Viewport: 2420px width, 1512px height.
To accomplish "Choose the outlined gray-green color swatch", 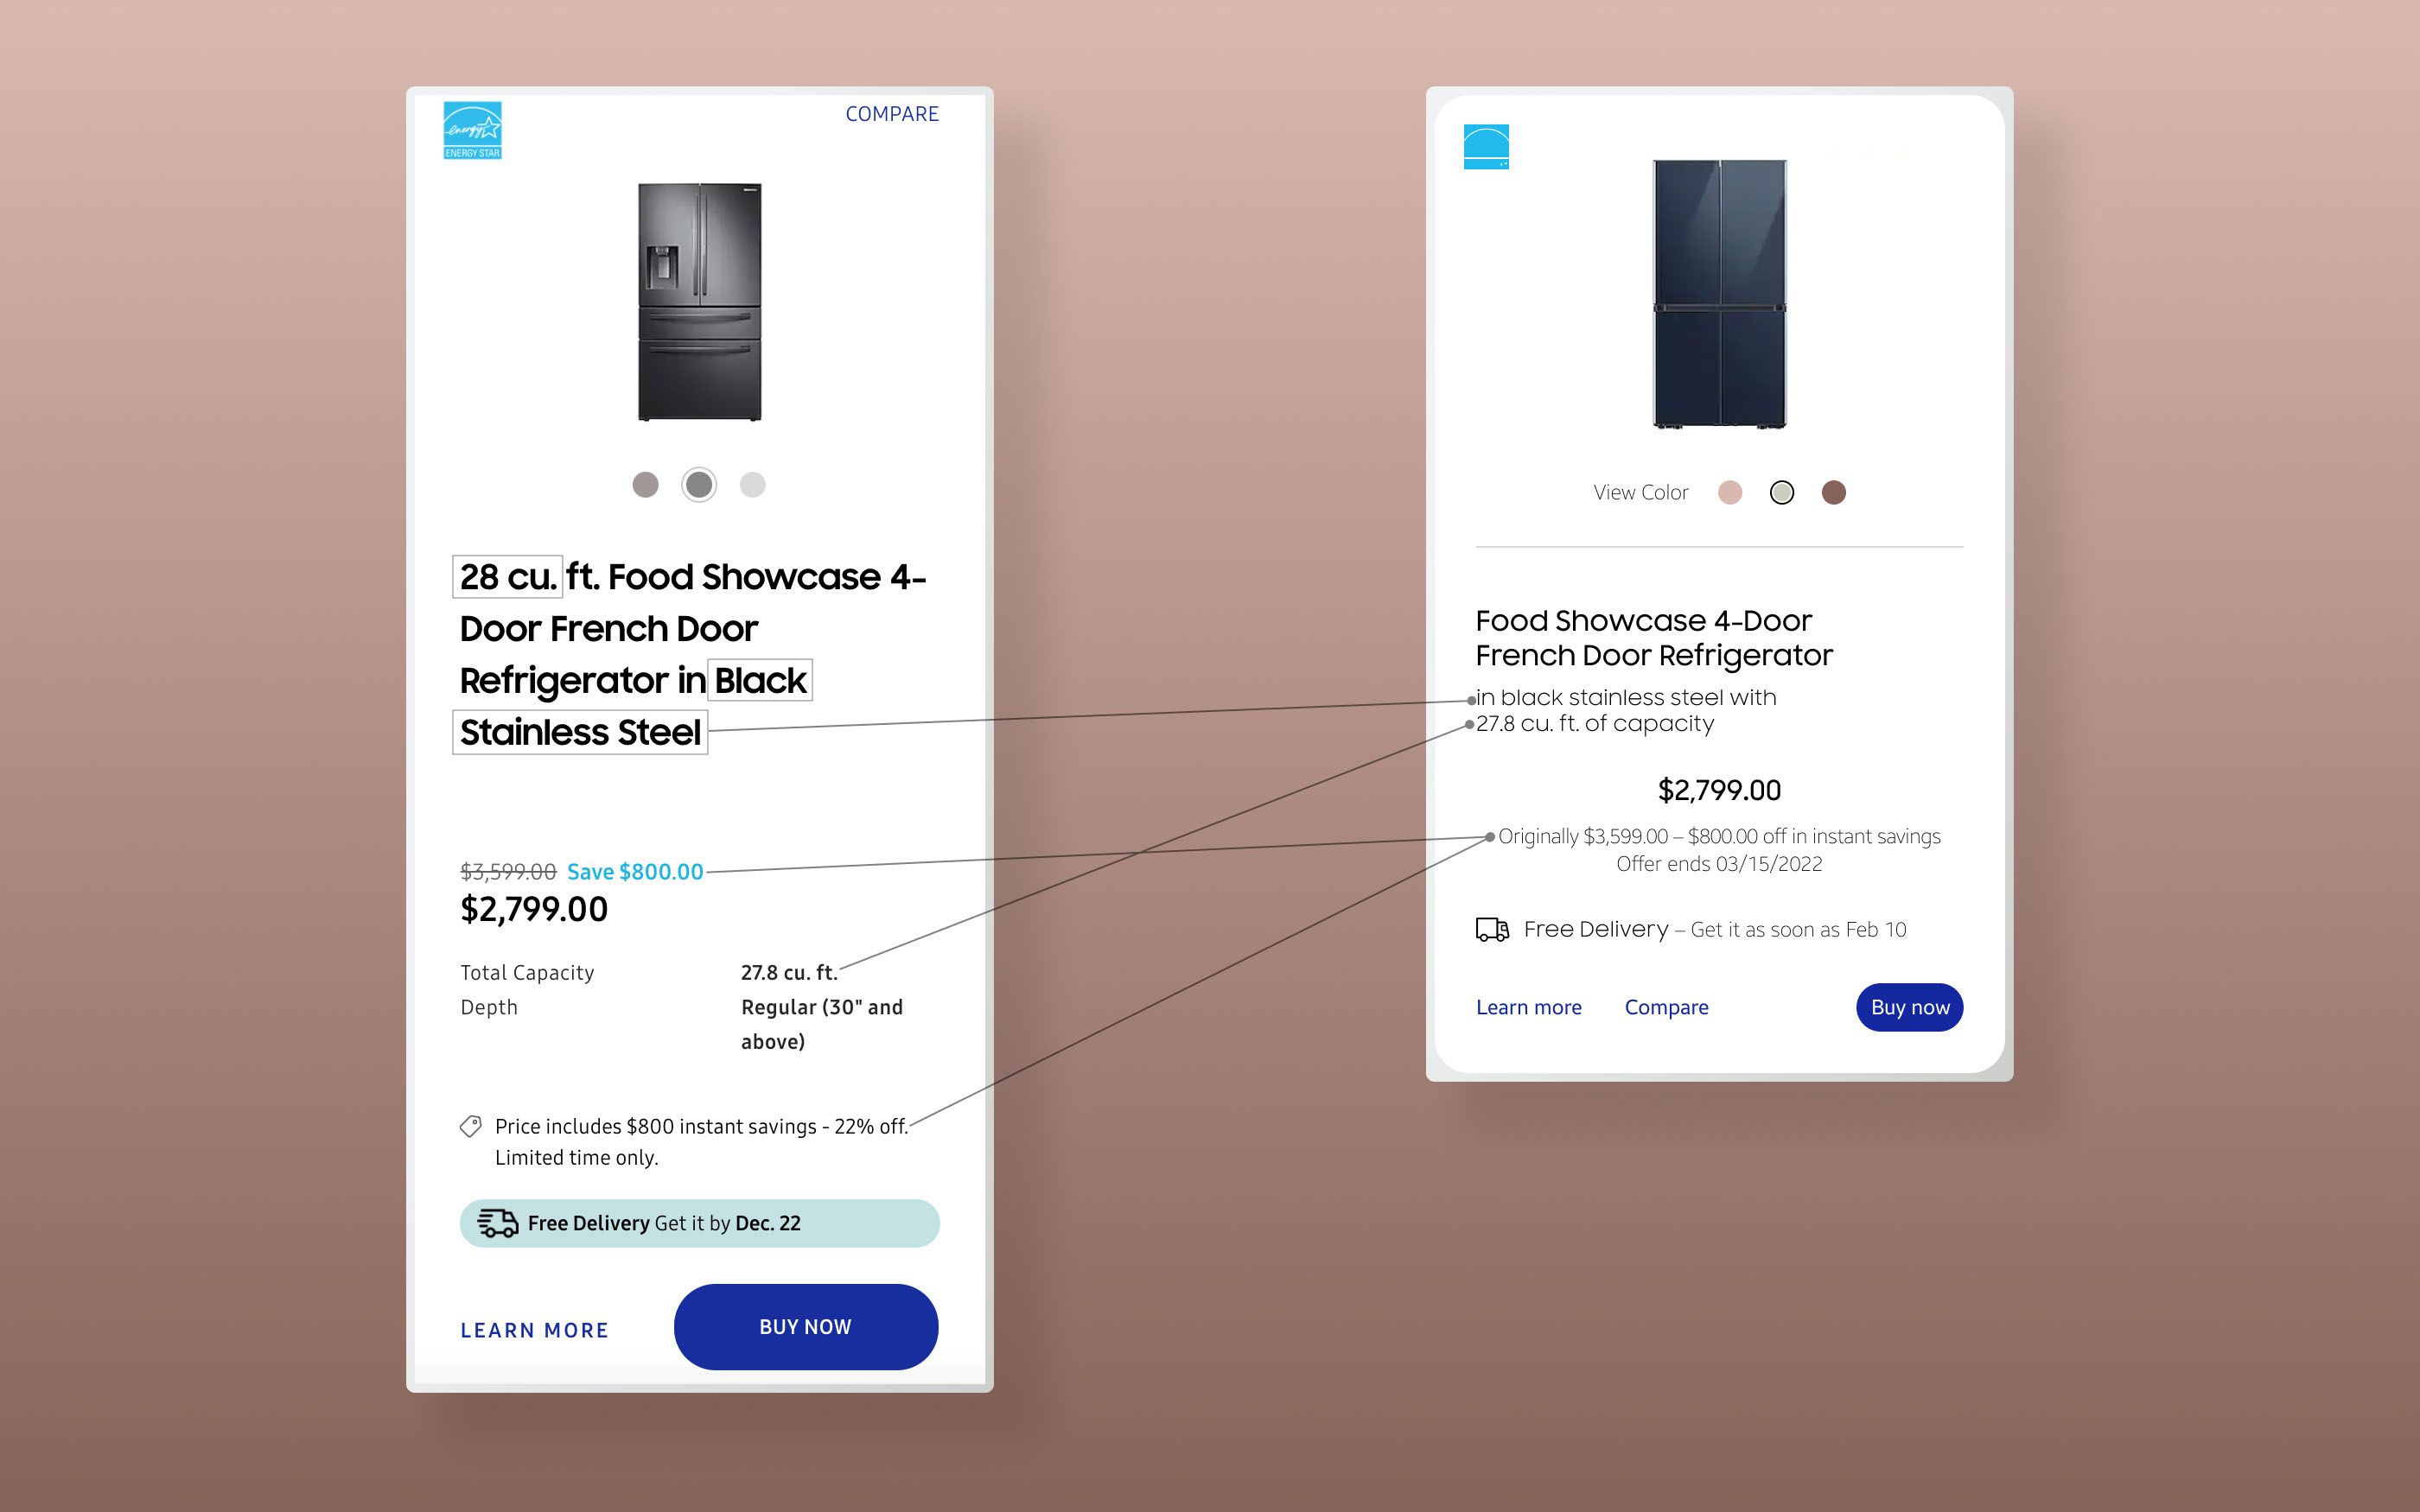I will point(1782,492).
